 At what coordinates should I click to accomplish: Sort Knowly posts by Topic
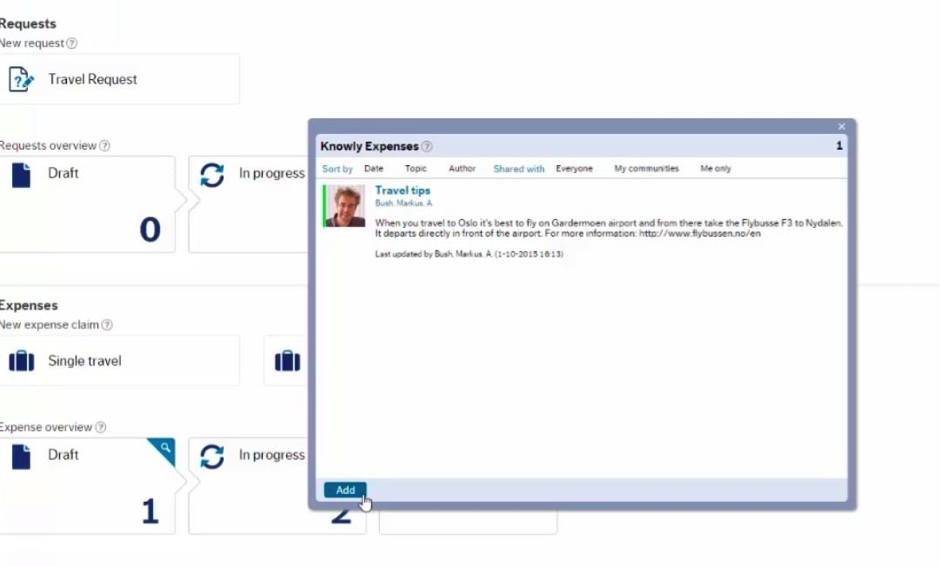[415, 169]
